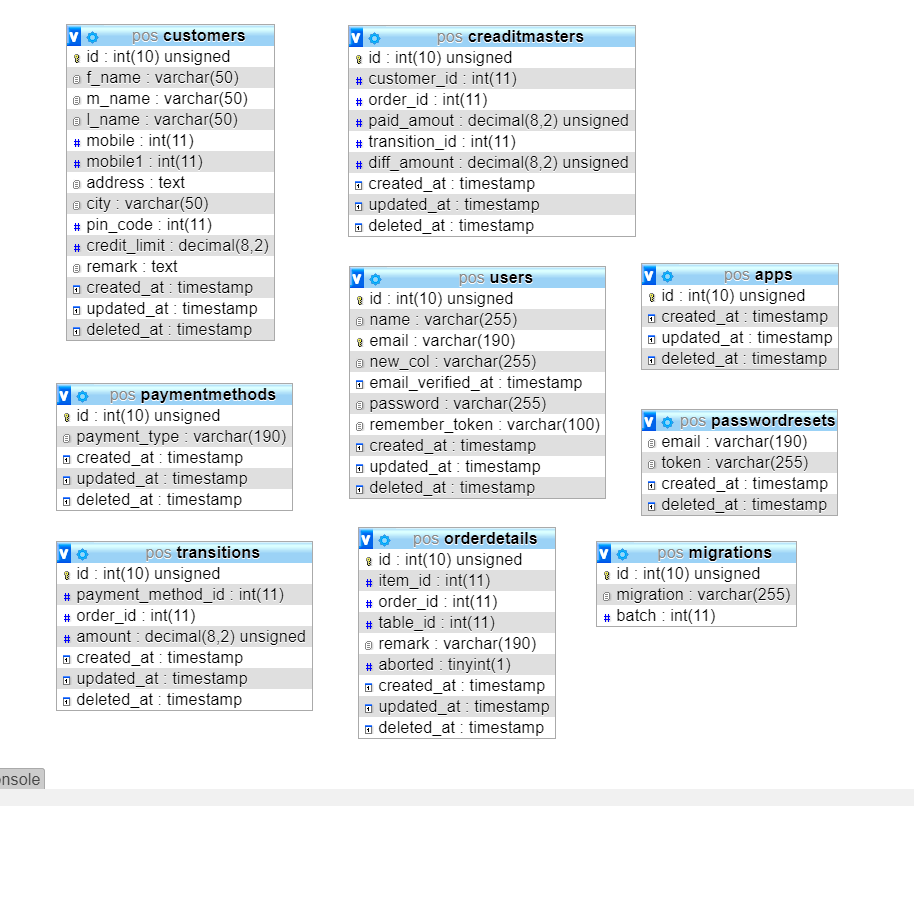Open the creaditmasters table gear options

(374, 38)
